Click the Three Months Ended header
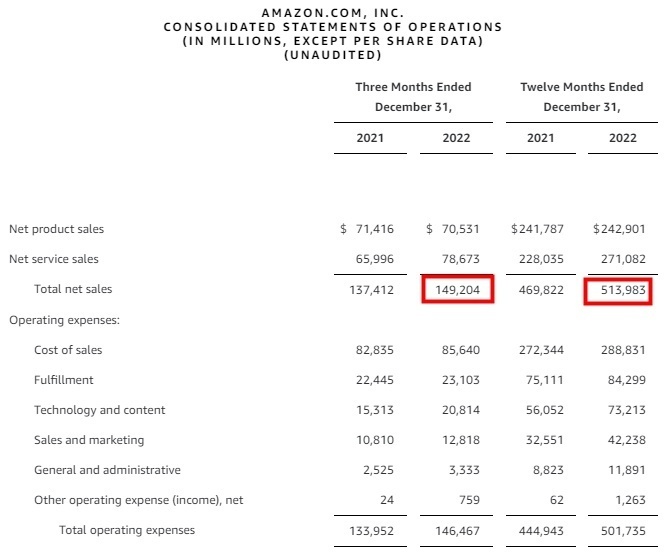 pyautogui.click(x=413, y=87)
